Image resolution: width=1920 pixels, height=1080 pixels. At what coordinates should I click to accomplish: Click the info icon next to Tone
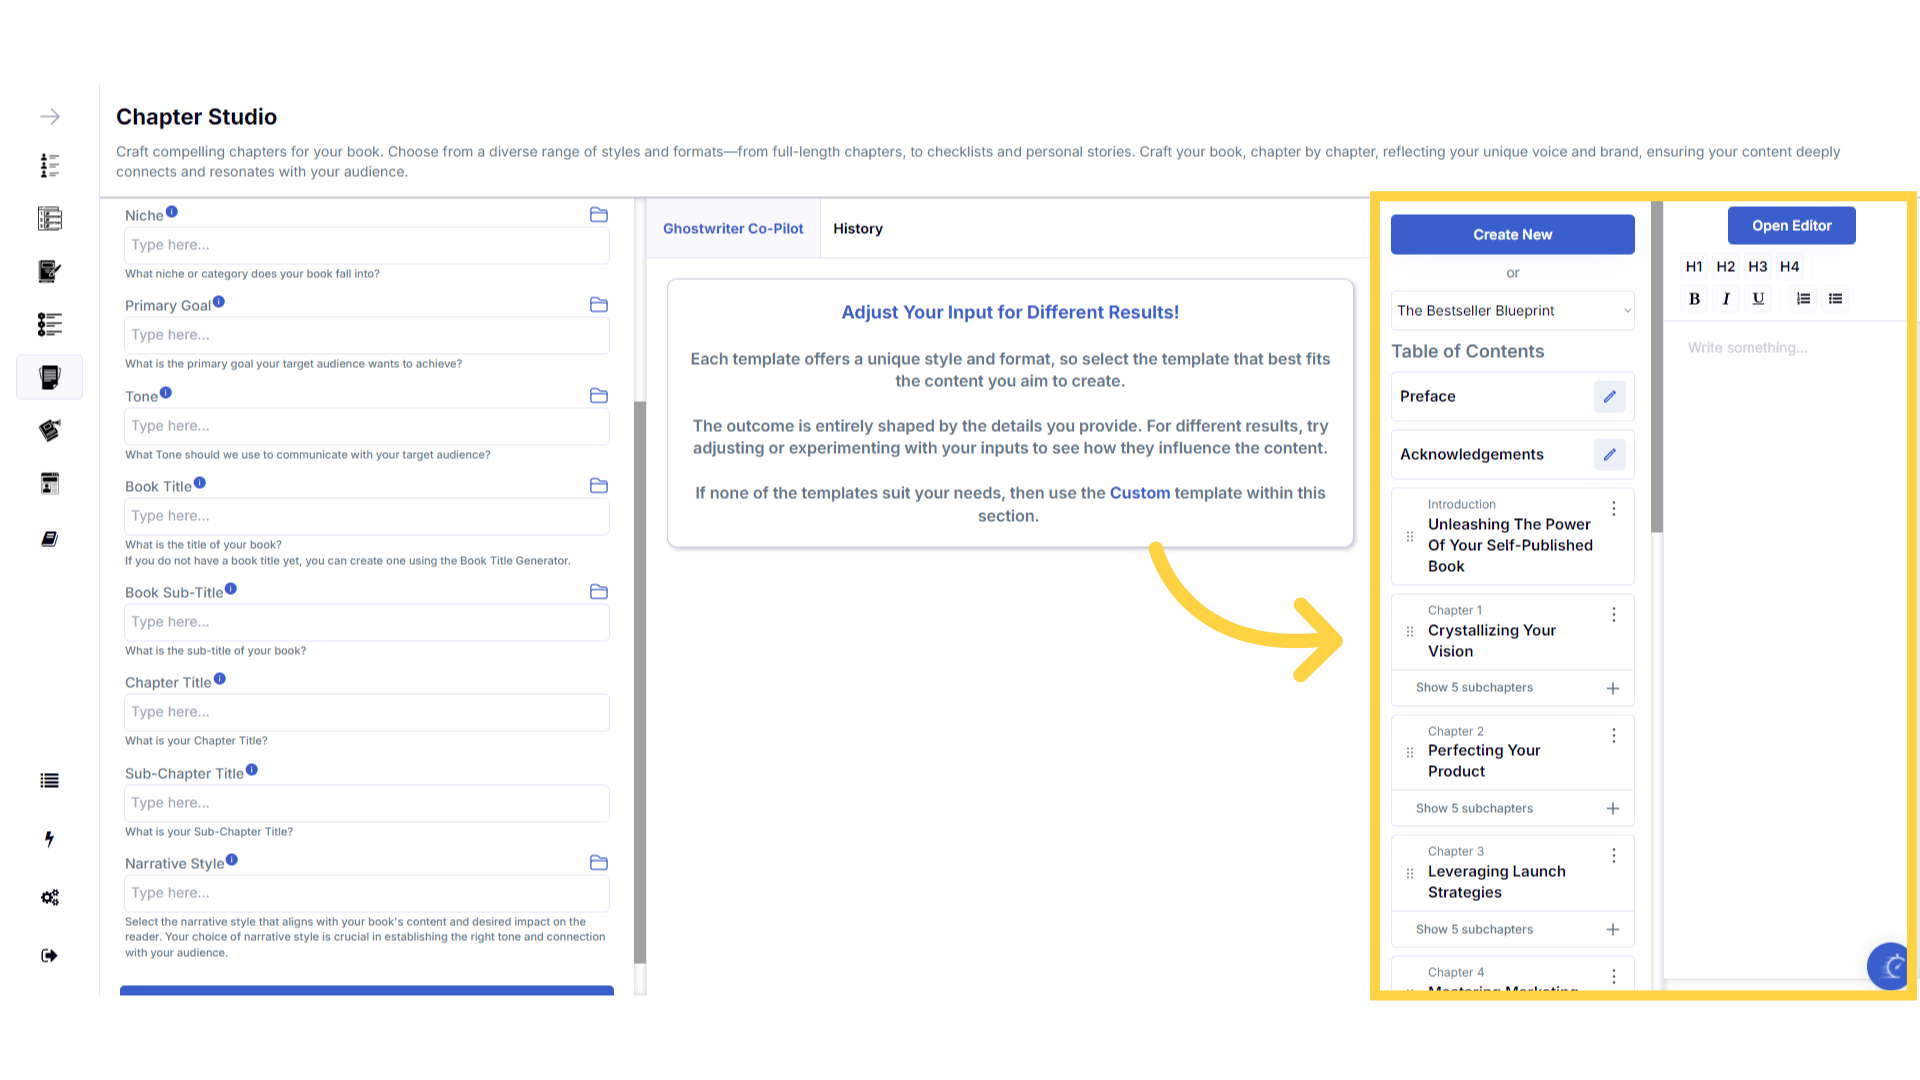click(166, 393)
